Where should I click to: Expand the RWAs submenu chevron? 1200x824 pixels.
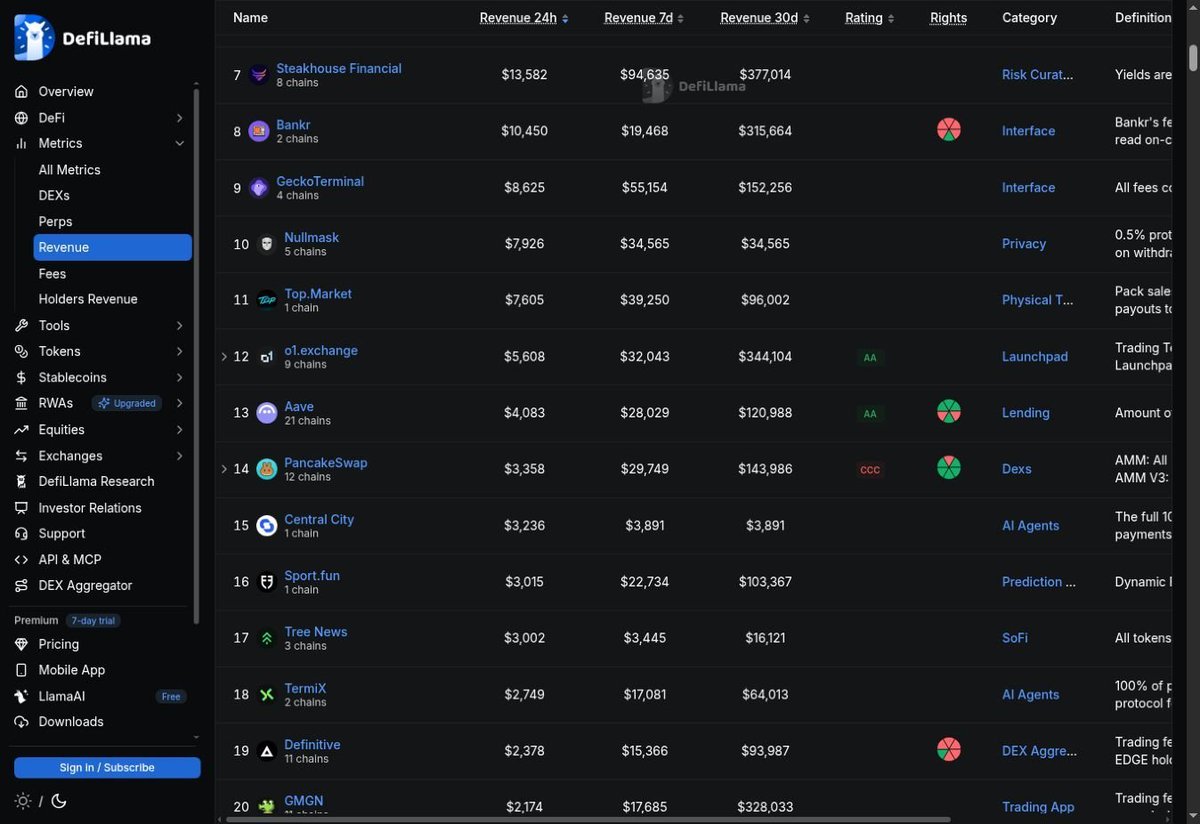[180, 403]
